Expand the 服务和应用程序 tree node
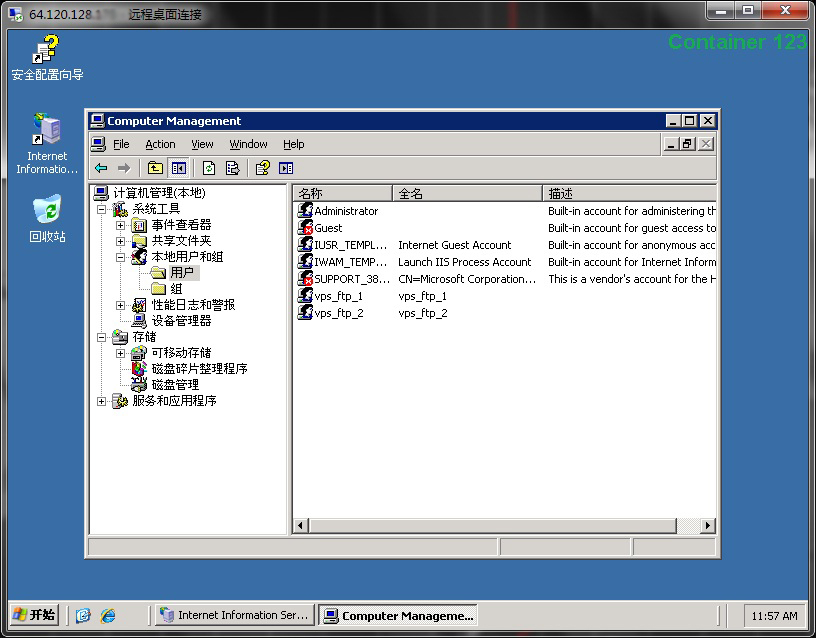The image size is (816, 638). point(101,401)
